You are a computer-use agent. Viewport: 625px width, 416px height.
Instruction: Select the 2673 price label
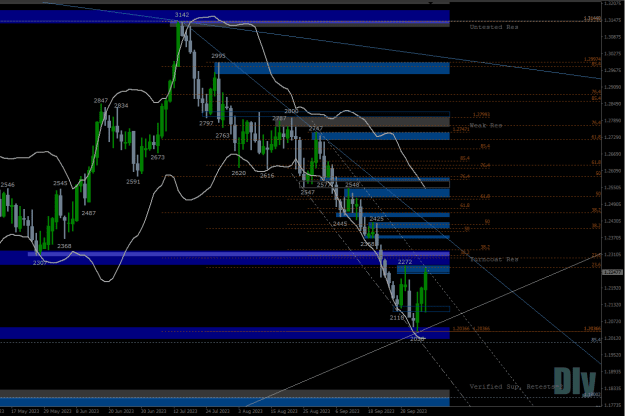(157, 157)
